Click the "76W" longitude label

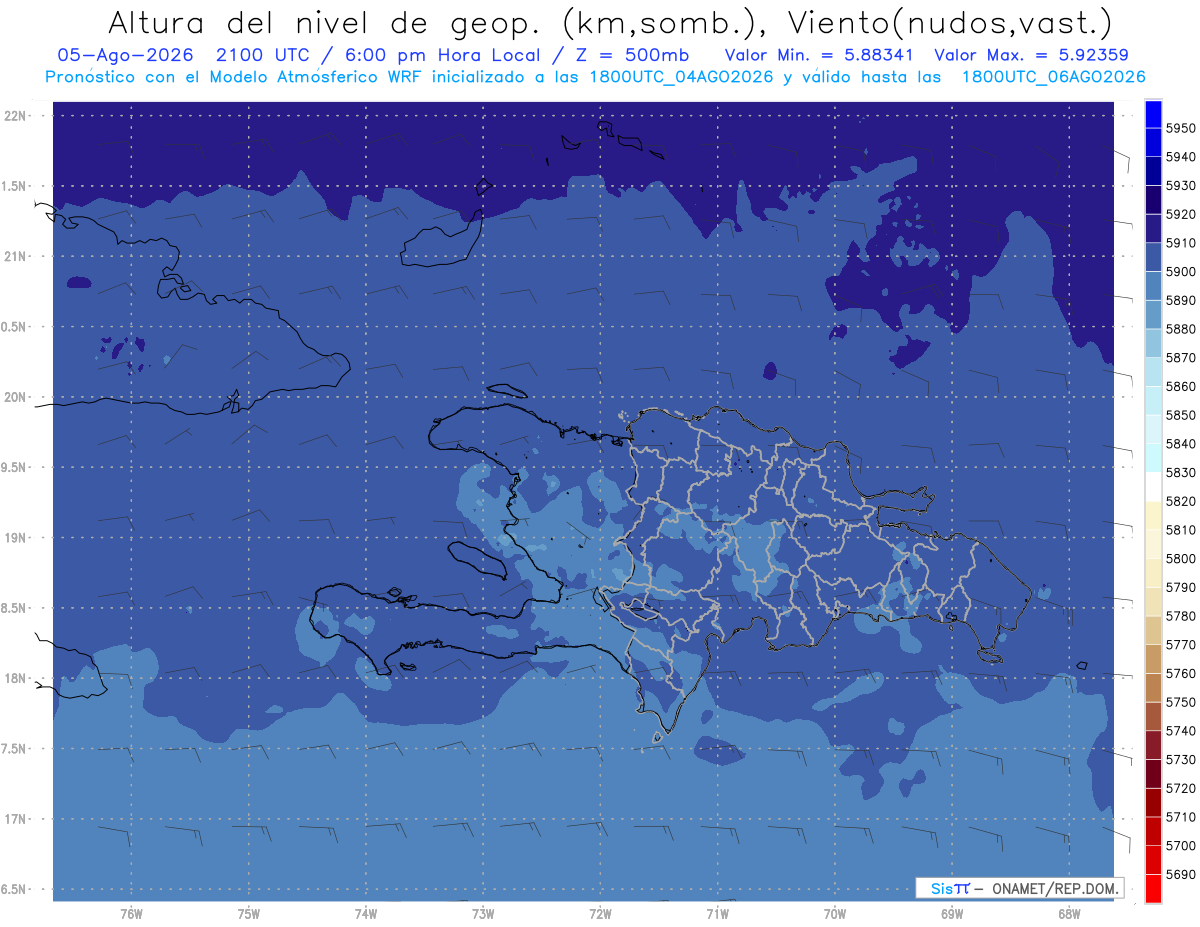pos(131,914)
